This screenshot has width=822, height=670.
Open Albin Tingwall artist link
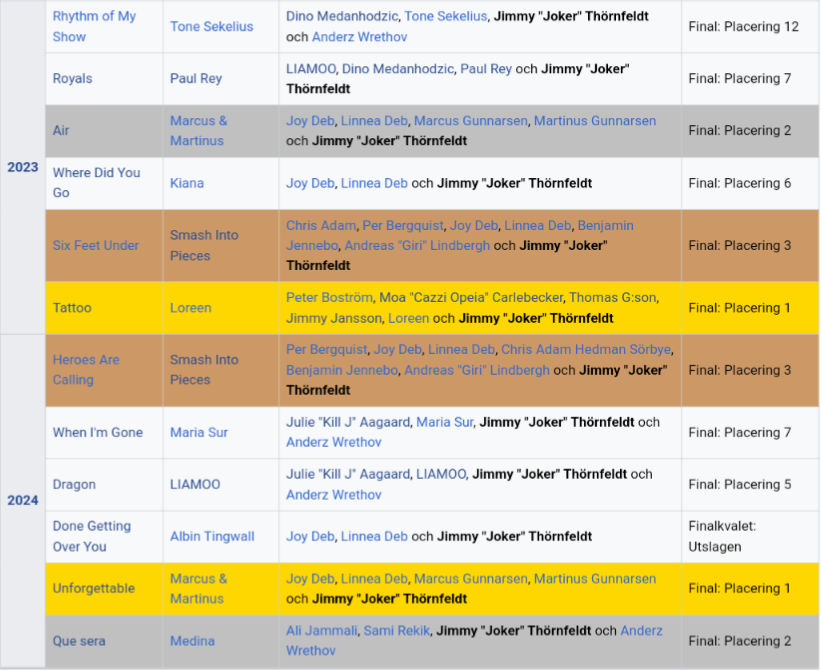[212, 536]
